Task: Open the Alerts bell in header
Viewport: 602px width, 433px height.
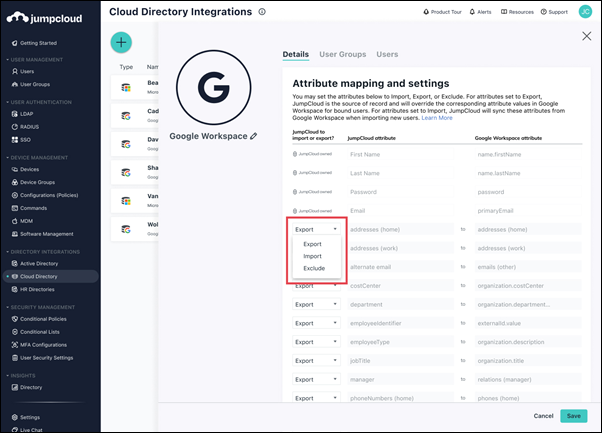Action: [483, 12]
